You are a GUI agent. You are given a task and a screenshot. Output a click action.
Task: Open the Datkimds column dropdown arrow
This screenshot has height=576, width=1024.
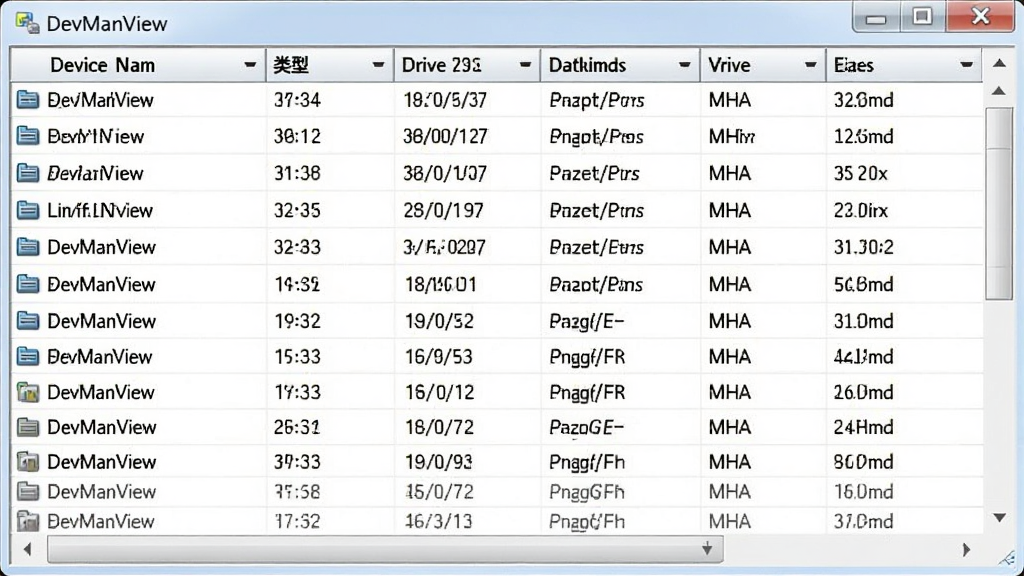(x=684, y=65)
